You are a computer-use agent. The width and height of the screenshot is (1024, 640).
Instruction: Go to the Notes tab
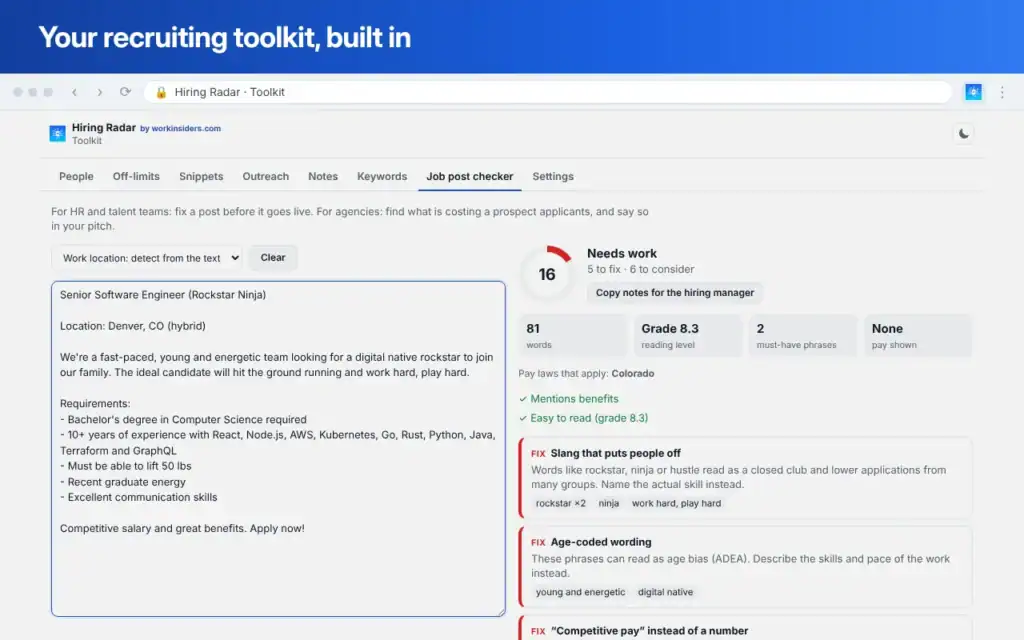[323, 176]
